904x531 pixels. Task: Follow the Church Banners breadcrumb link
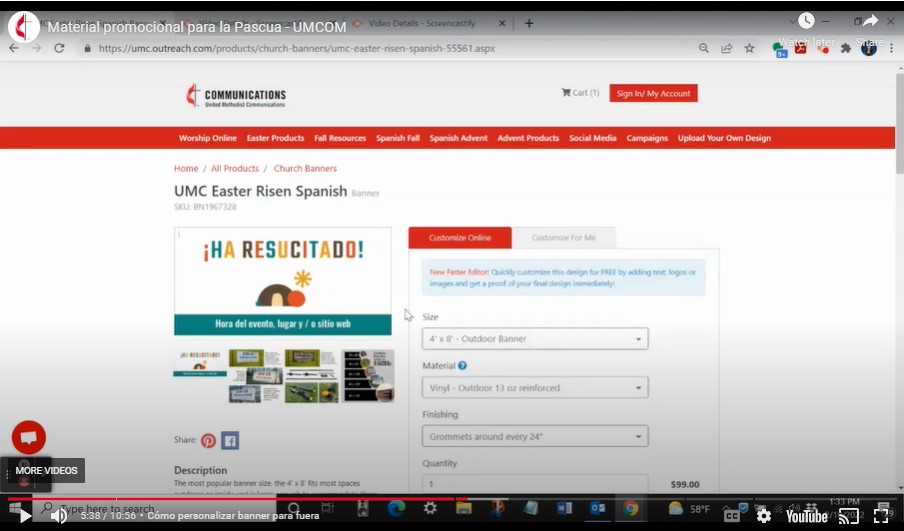click(x=305, y=169)
